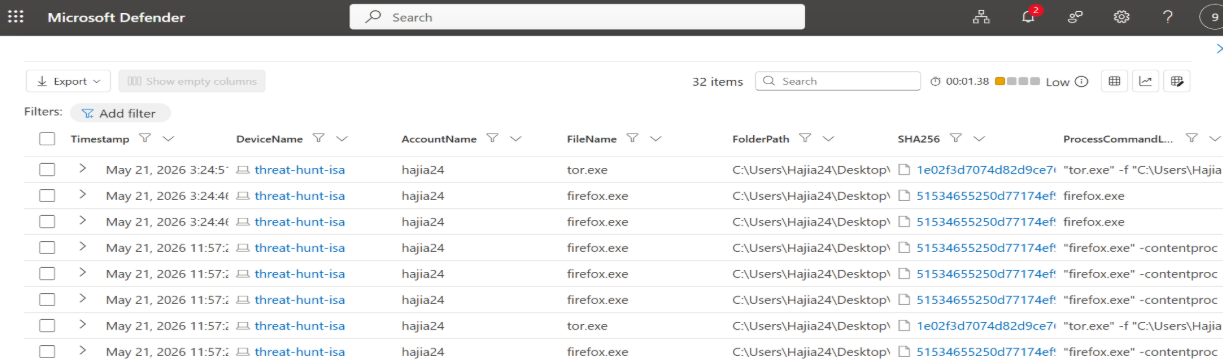Viewport: 1232px width, 361px height.
Task: Filter the AccountName column via funnel icon
Action: (x=492, y=139)
